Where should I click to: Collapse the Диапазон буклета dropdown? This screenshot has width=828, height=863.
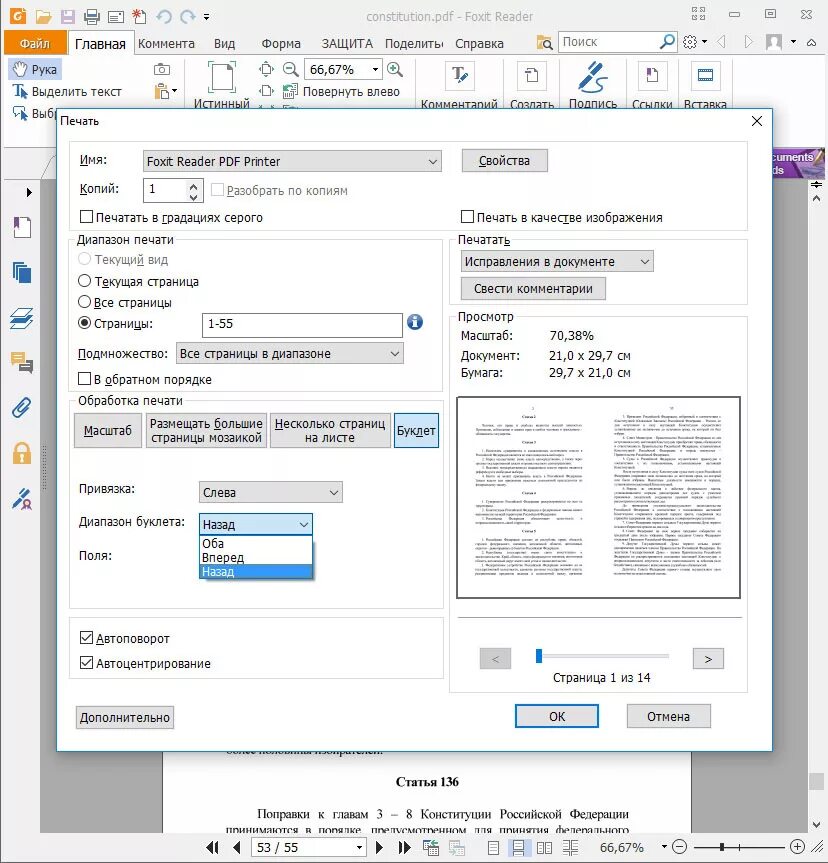(x=255, y=525)
